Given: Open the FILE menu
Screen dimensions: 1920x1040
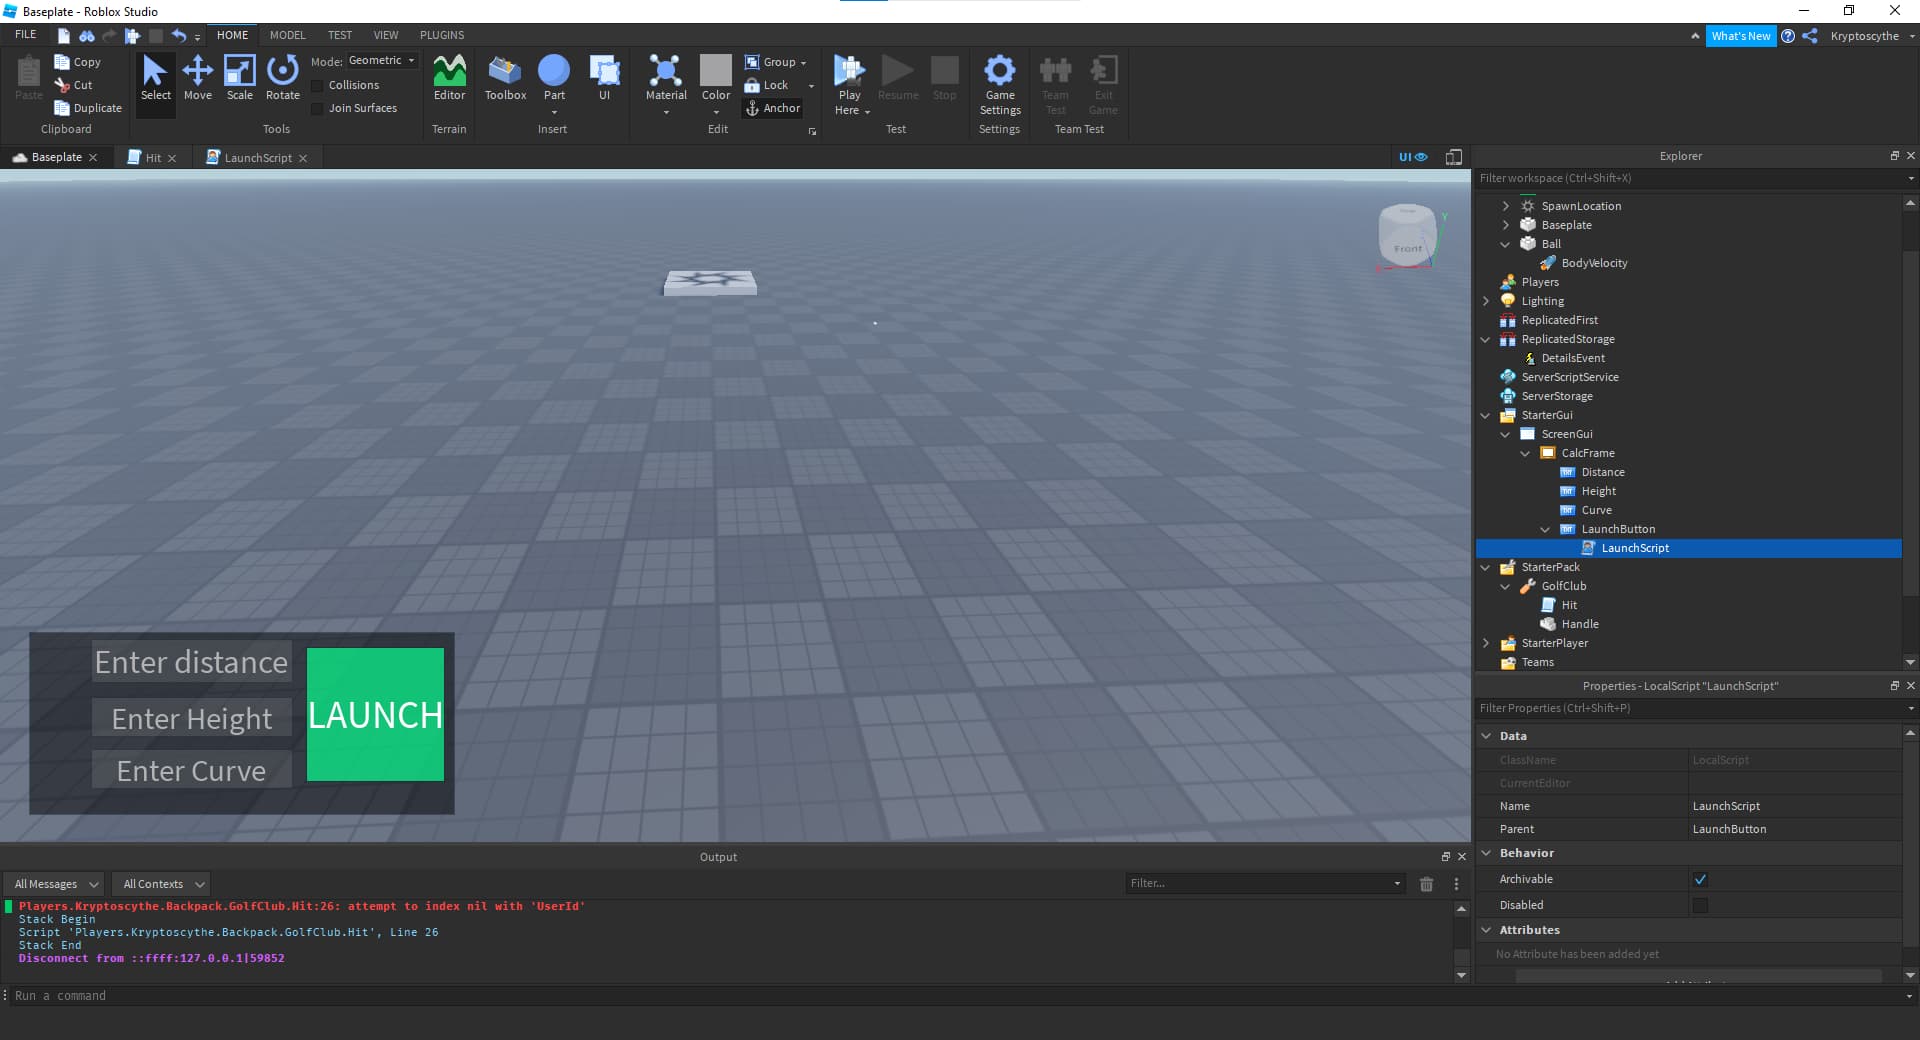Looking at the screenshot, I should tap(26, 35).
